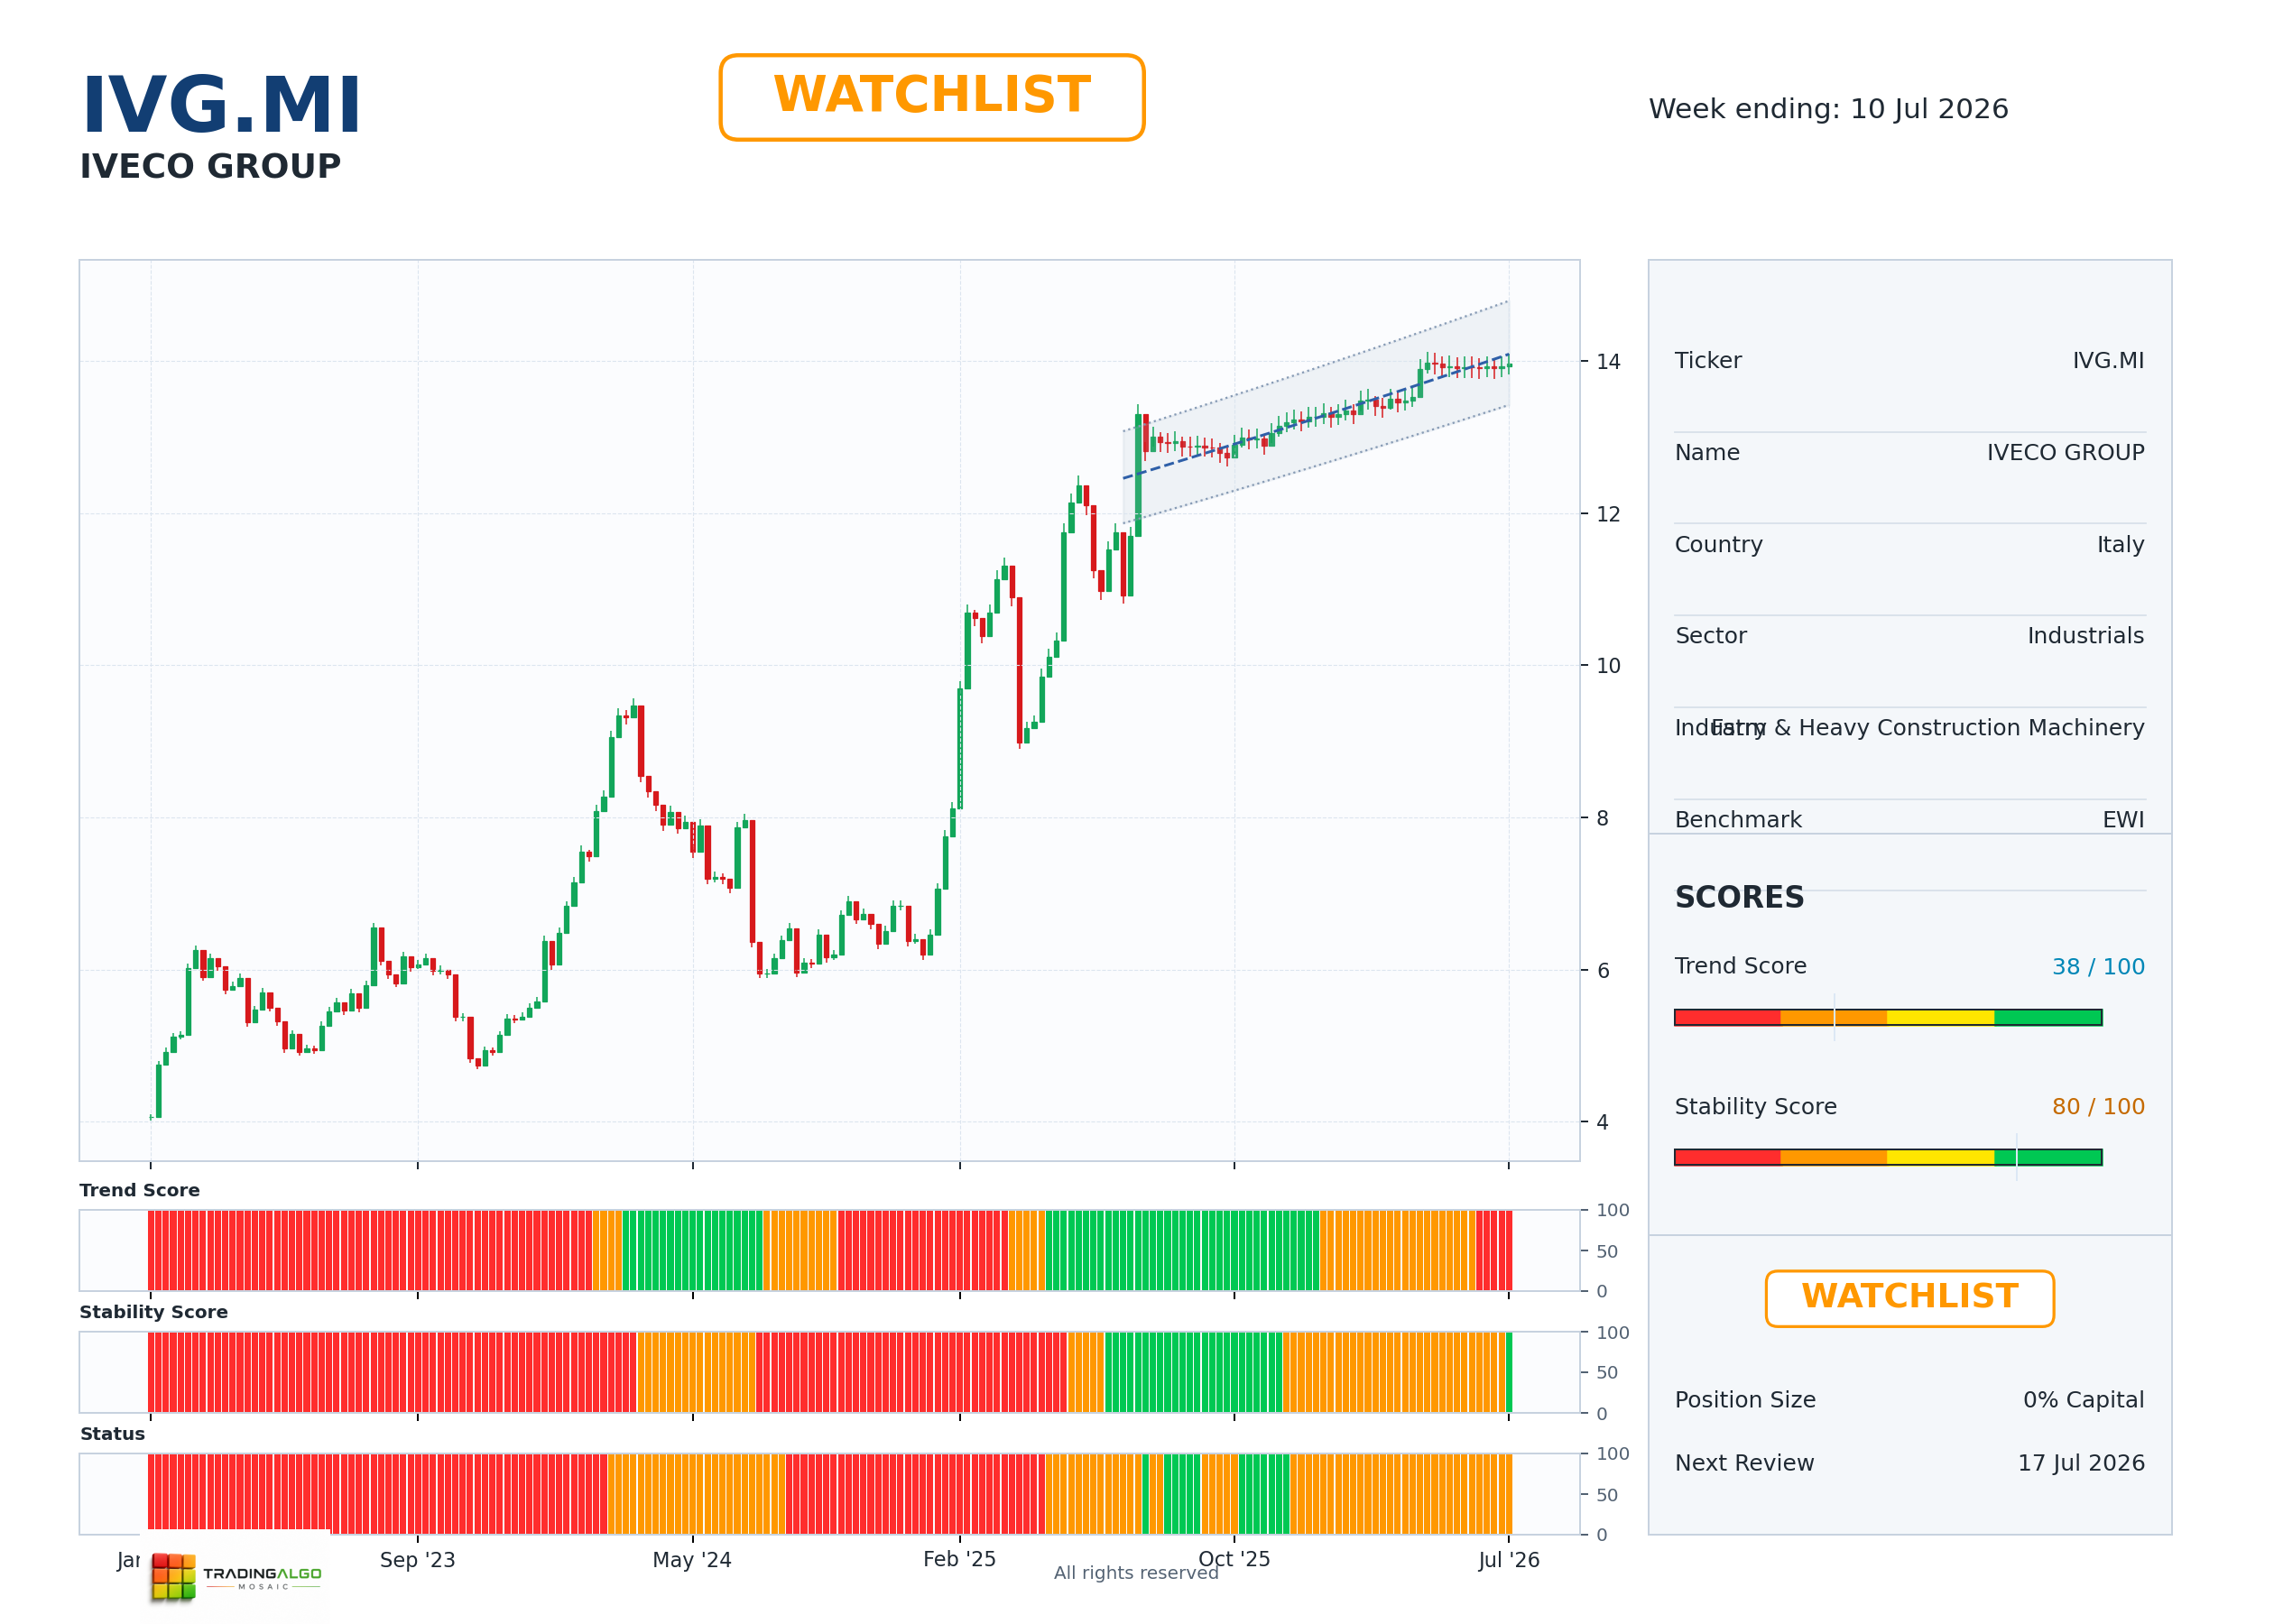Click the Country value Italy
Screen dimensions: 2274x1624
click(x=2120, y=545)
